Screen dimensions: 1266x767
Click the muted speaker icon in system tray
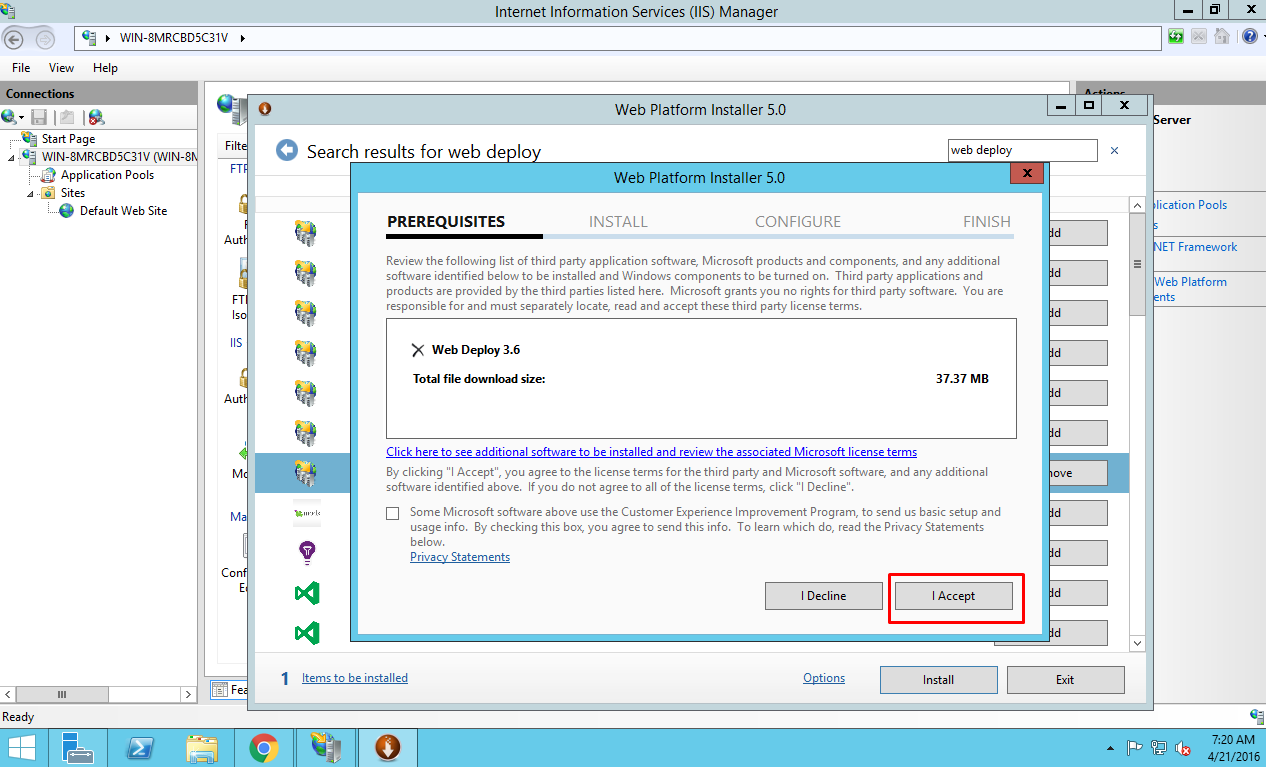(x=1183, y=747)
